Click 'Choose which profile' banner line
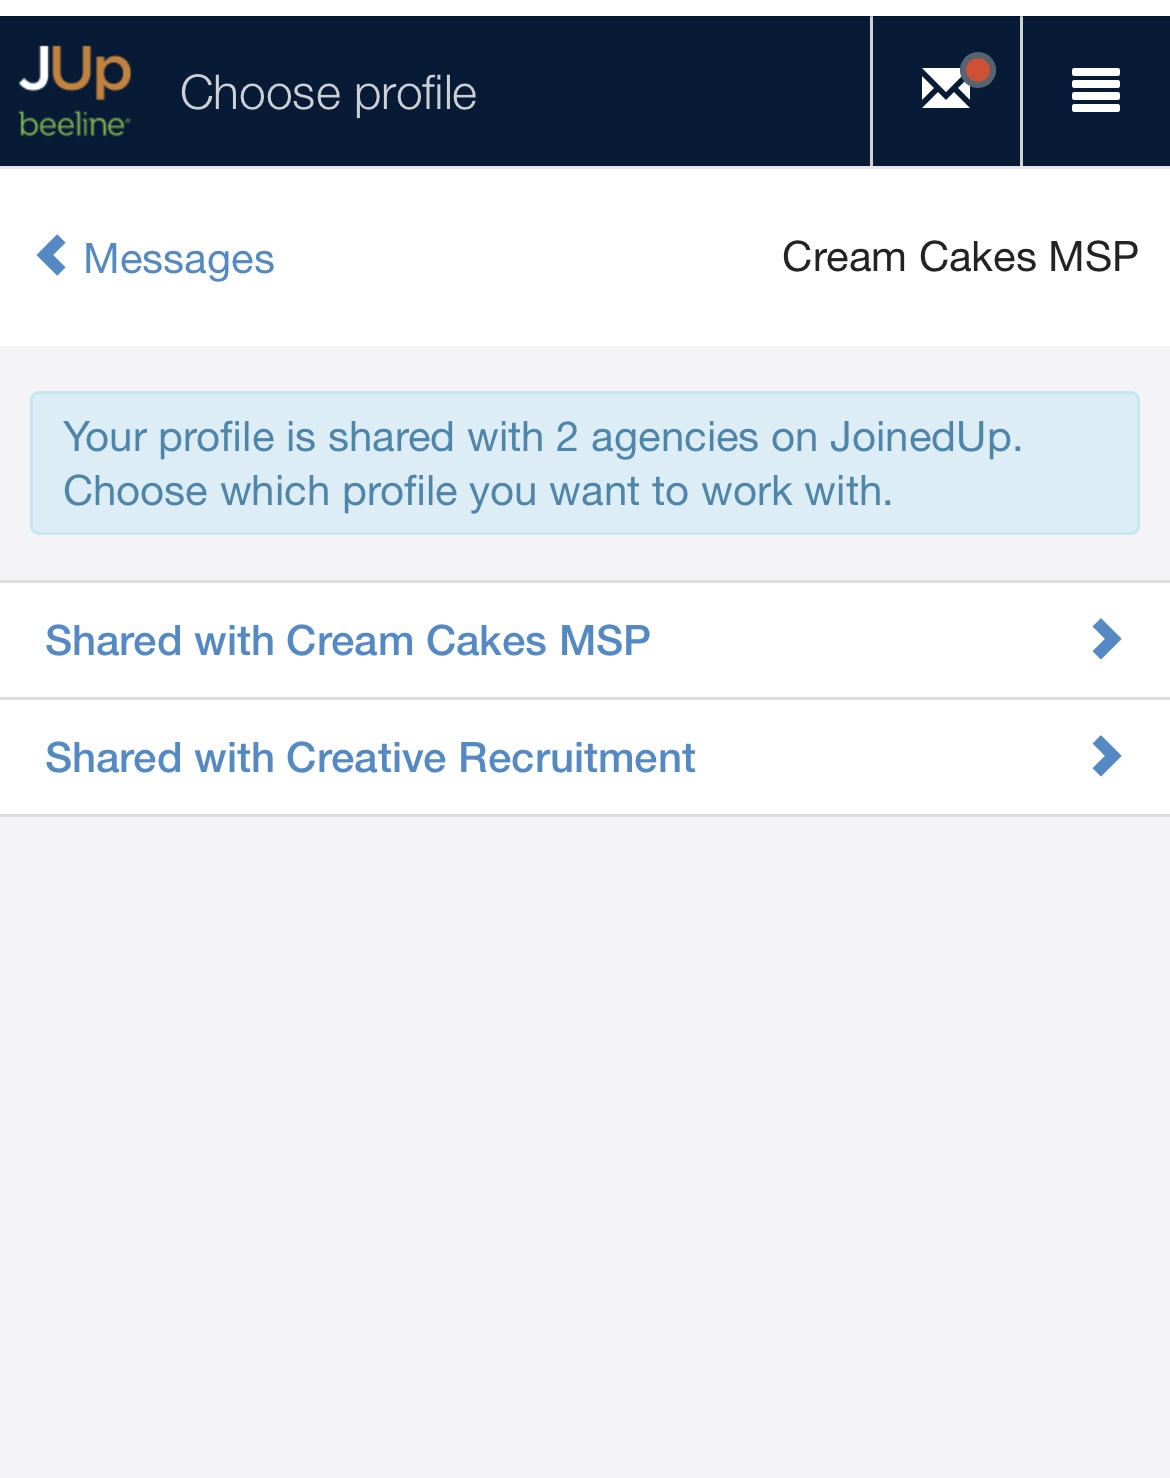Screen dimensions: 1170x1478 pyautogui.click(x=477, y=492)
